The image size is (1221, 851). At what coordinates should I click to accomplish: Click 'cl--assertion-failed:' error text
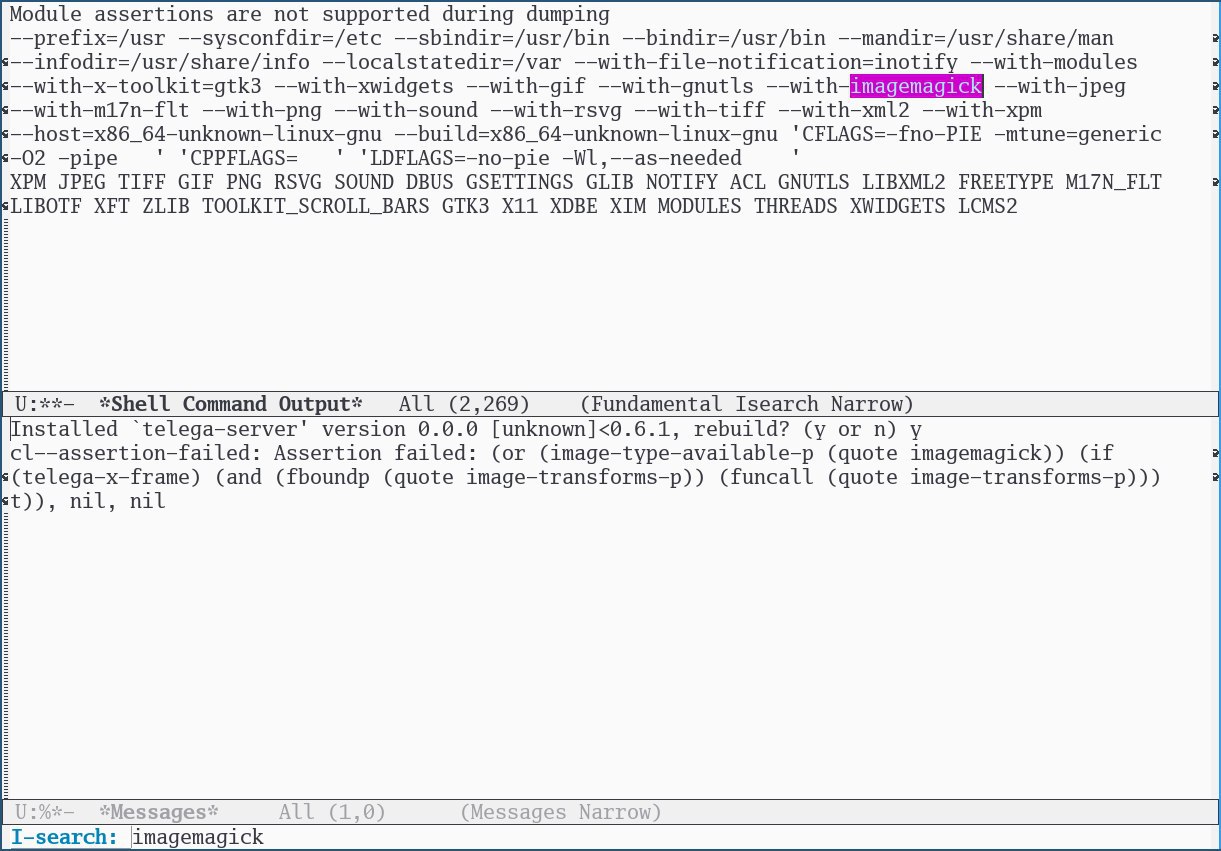(135, 454)
